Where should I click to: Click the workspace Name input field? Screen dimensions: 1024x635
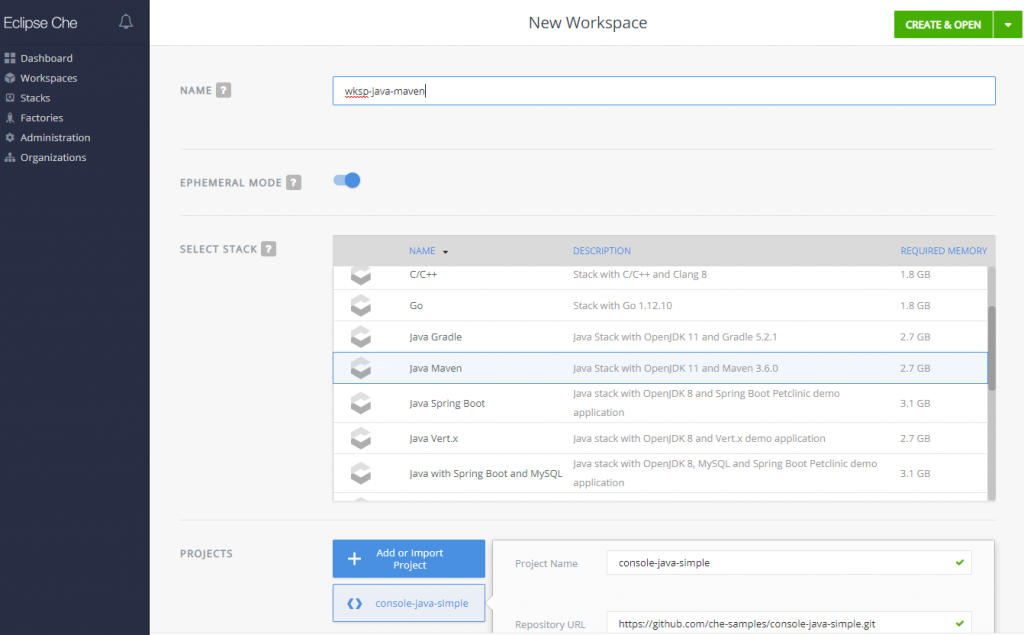[663, 91]
